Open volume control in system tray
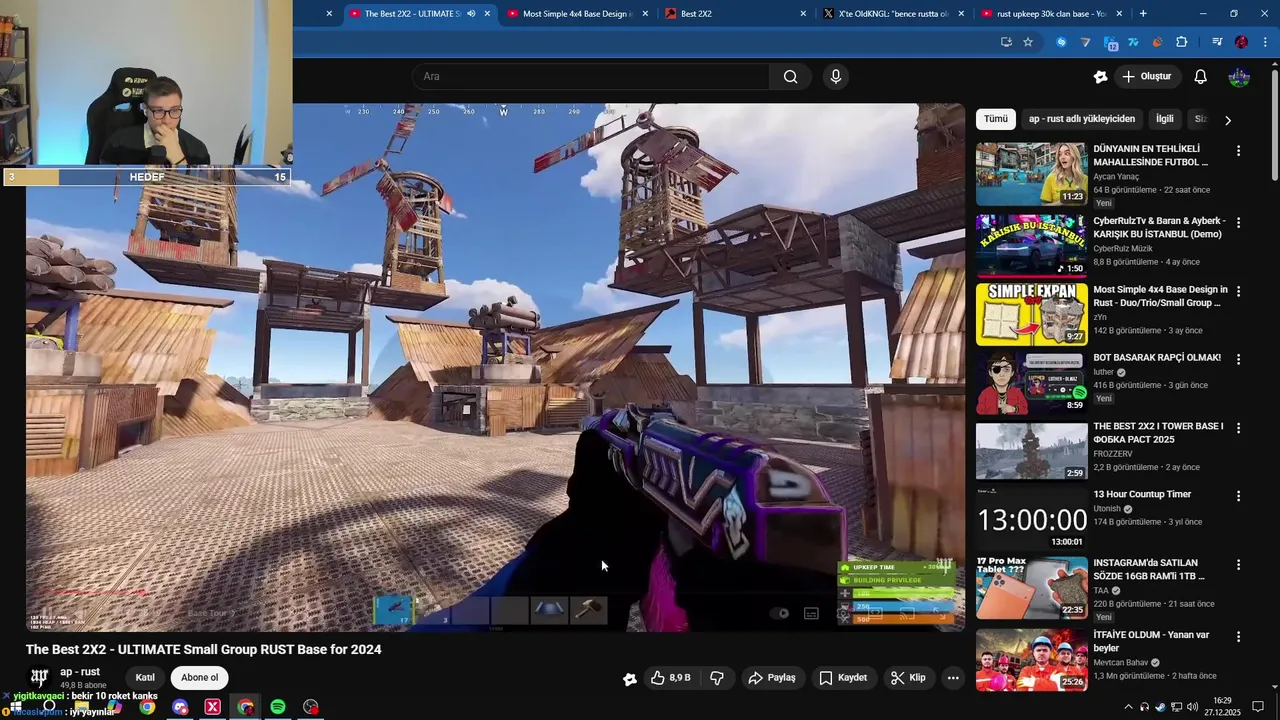This screenshot has width=1280, height=720. tap(1191, 707)
